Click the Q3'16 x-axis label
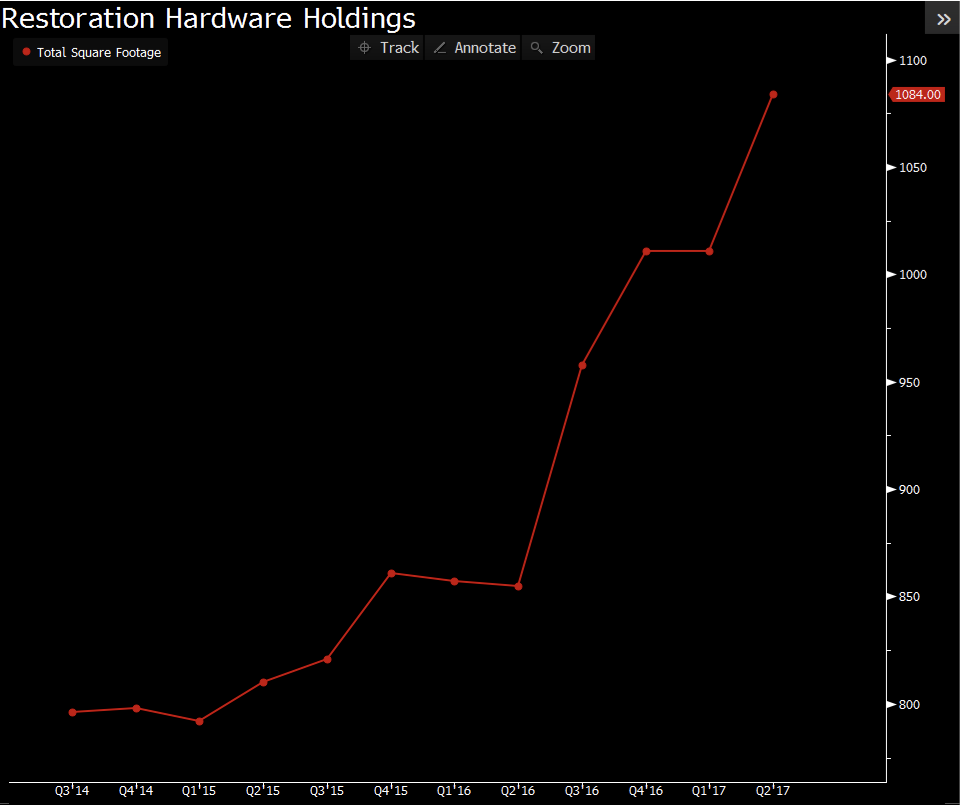 pyautogui.click(x=582, y=791)
